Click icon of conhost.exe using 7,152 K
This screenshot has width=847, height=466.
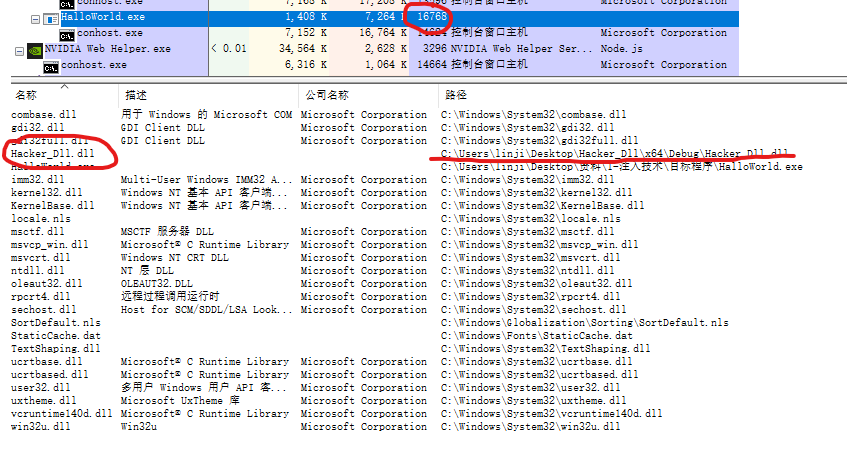[x=67, y=36]
